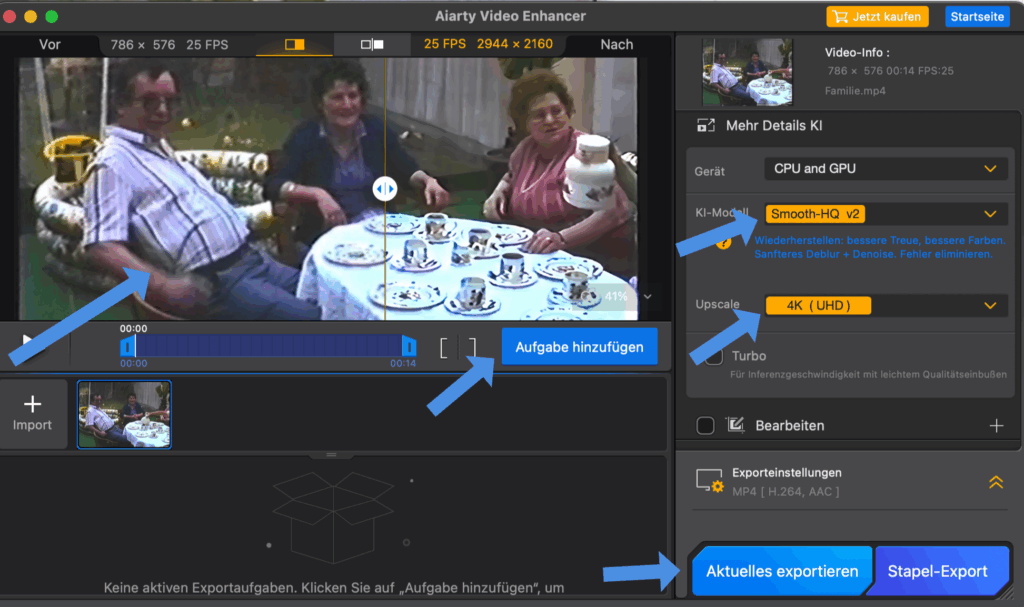Select the split-screen comparison view icon

(294, 45)
